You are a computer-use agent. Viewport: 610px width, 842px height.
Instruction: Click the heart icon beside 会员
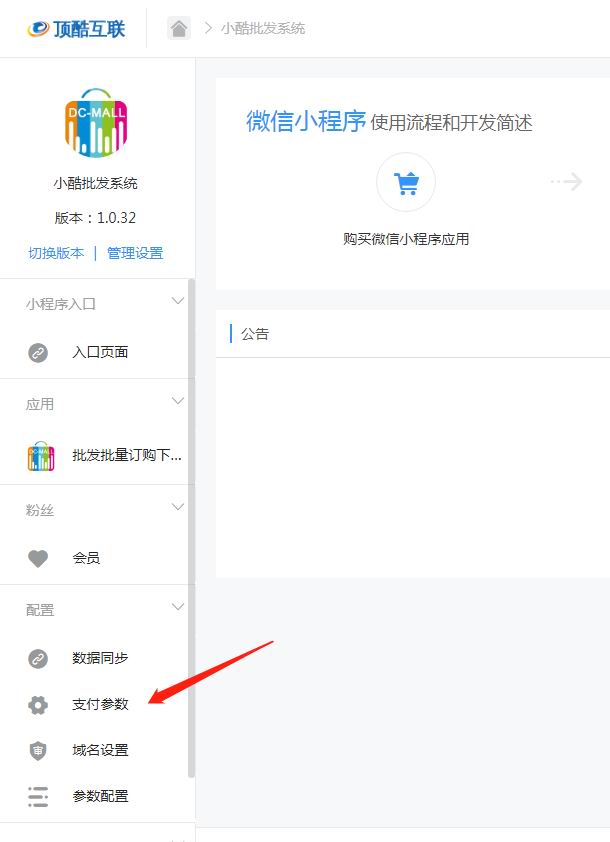click(38, 558)
